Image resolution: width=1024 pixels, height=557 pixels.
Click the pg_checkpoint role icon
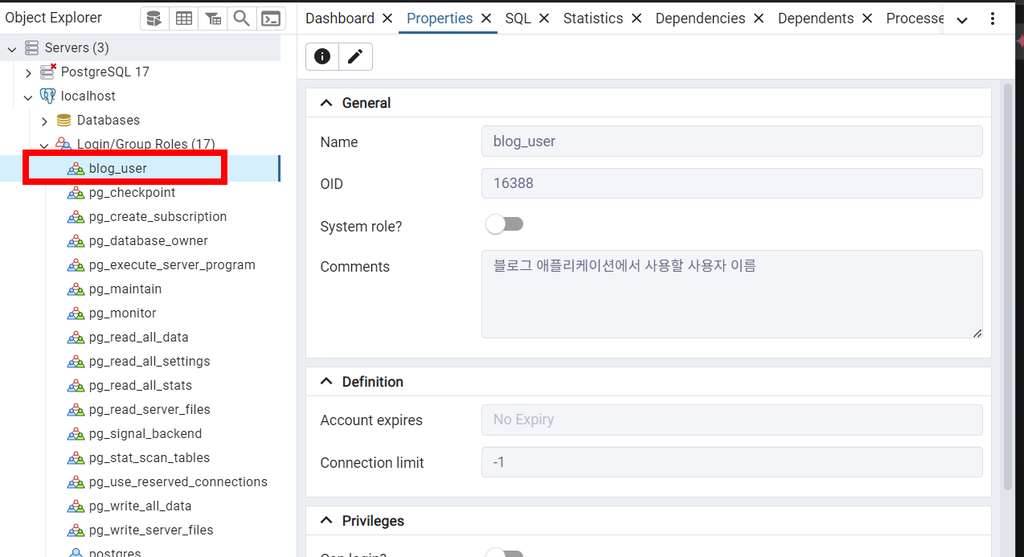(x=76, y=193)
